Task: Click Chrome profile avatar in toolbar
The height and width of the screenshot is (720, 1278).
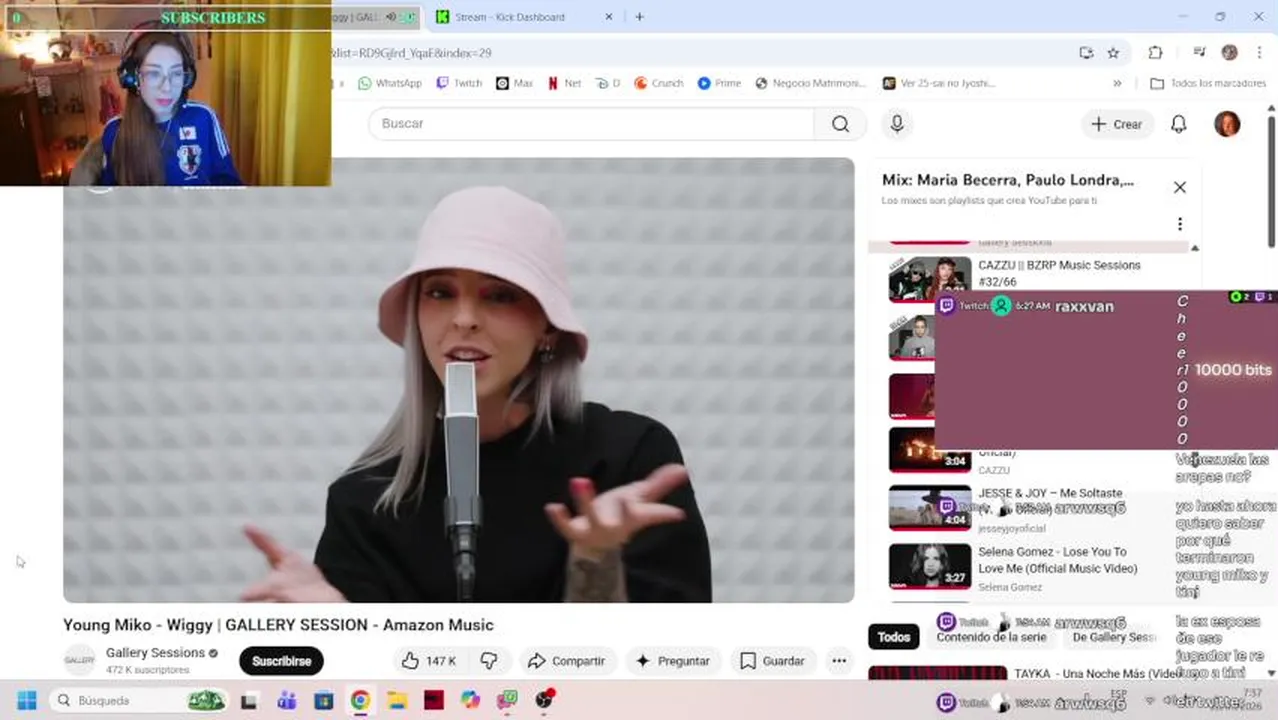Action: pos(1229,53)
